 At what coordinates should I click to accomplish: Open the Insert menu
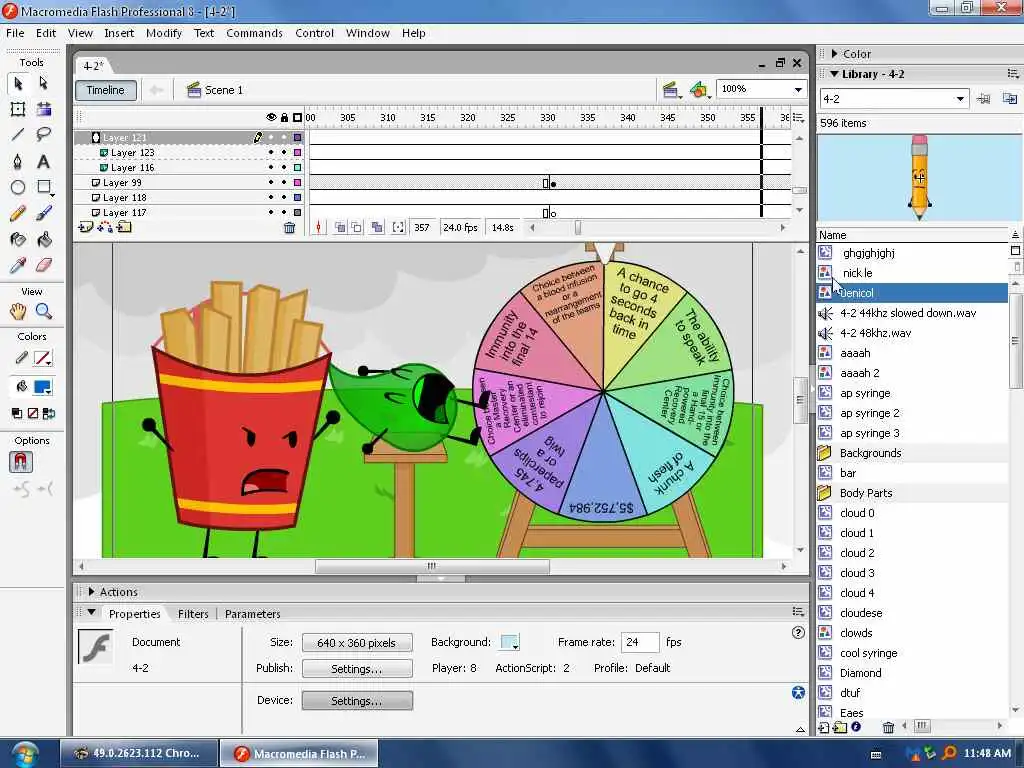119,33
